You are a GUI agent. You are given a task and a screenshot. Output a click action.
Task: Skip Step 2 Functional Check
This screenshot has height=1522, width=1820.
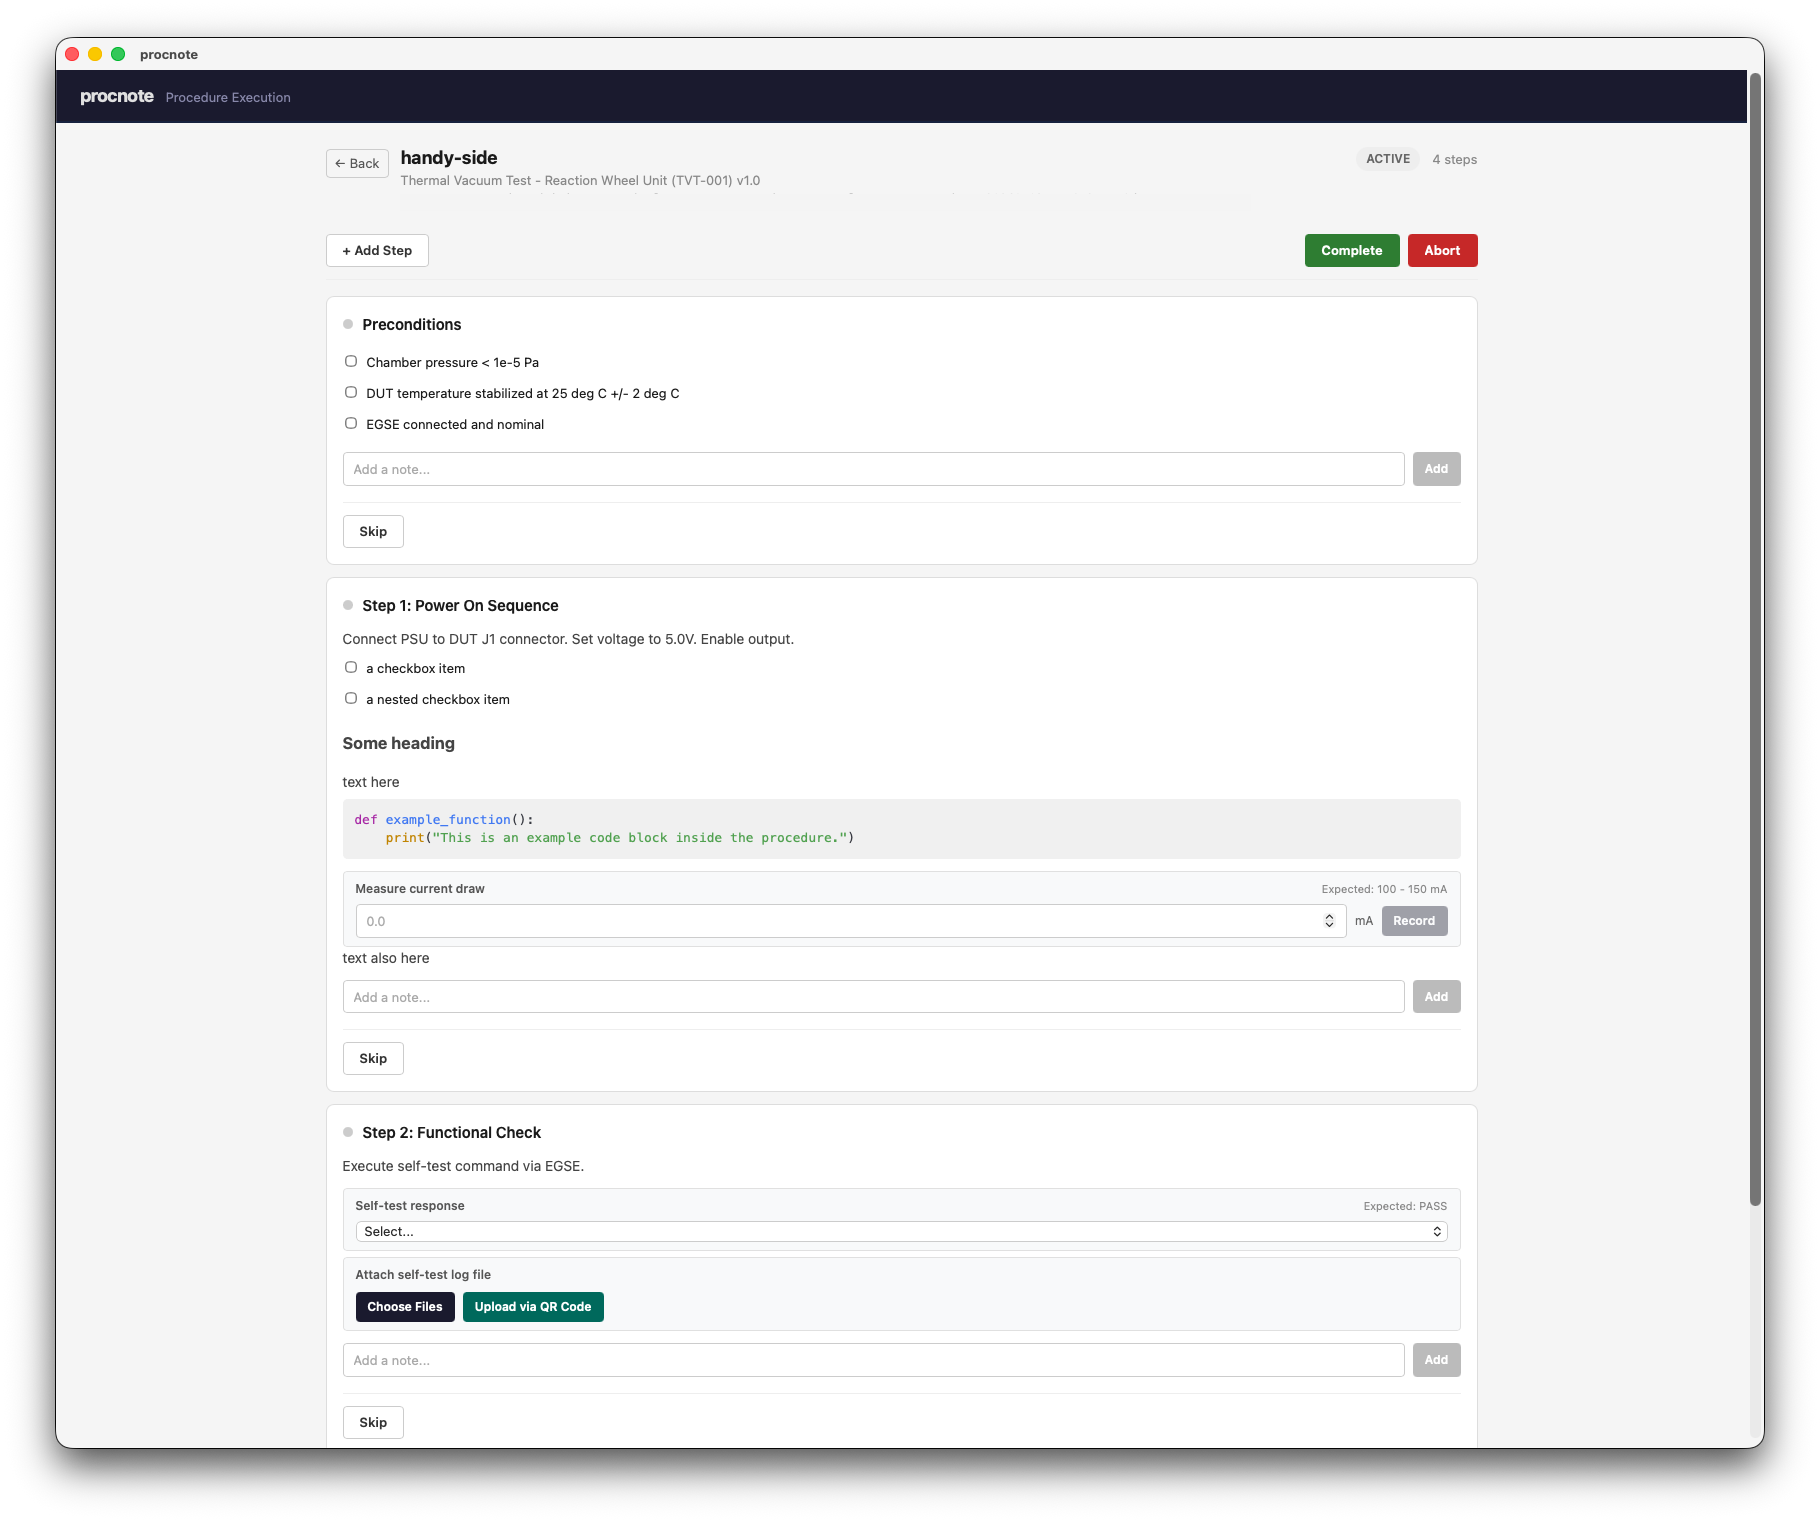coord(373,1422)
